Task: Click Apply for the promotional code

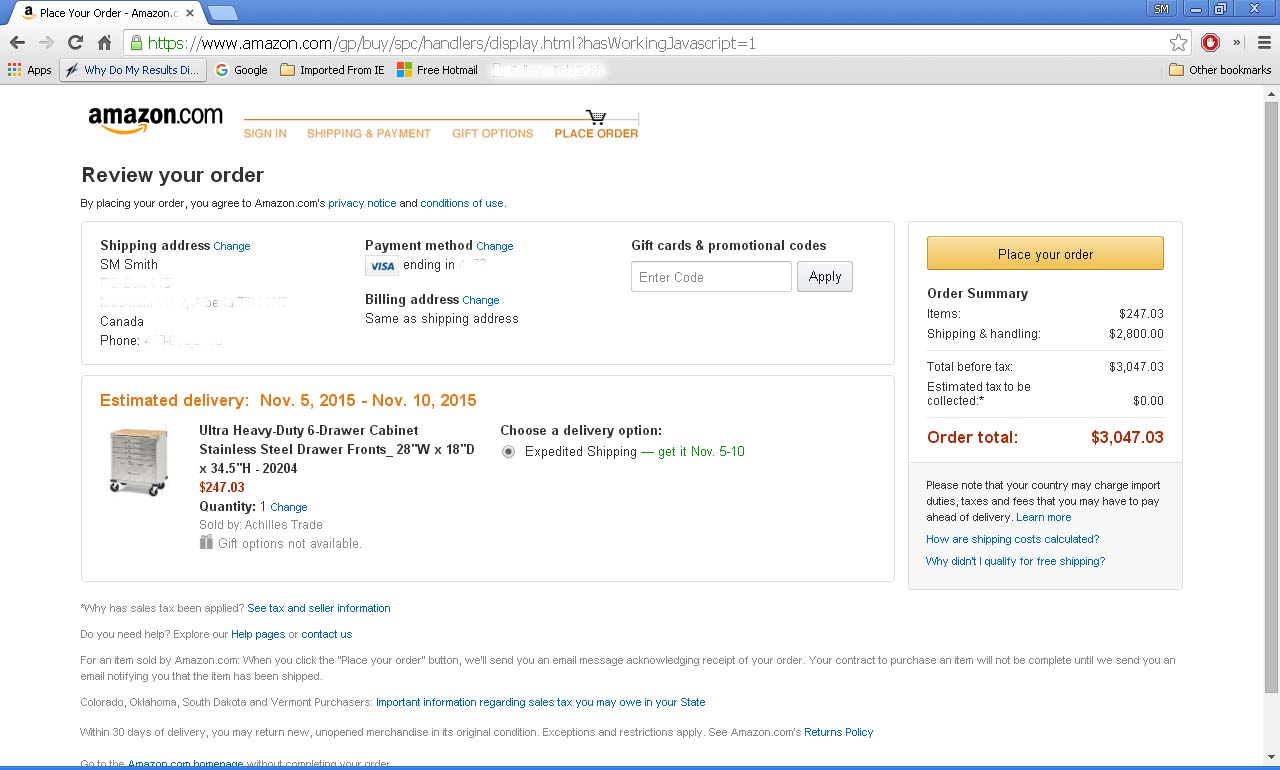Action: coord(825,277)
